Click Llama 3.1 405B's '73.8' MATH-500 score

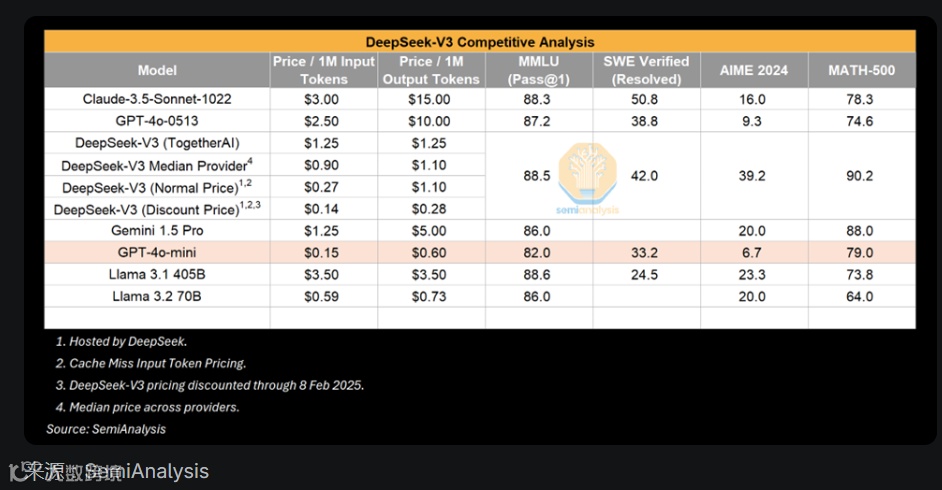[860, 274]
